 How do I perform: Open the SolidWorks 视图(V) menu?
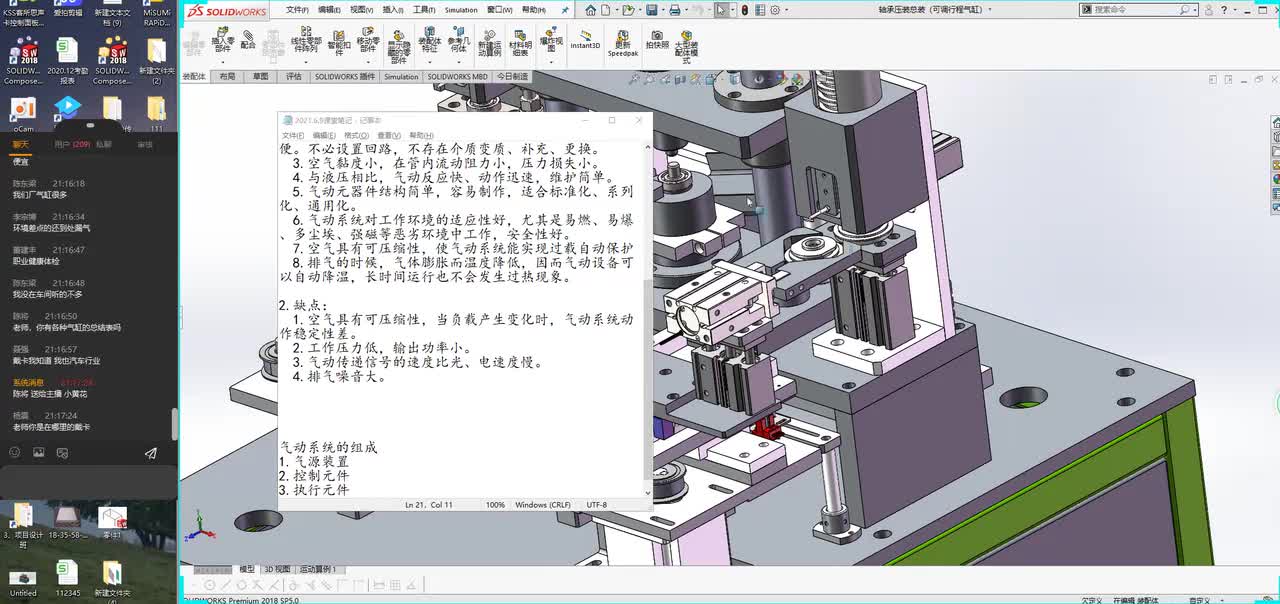[x=361, y=10]
